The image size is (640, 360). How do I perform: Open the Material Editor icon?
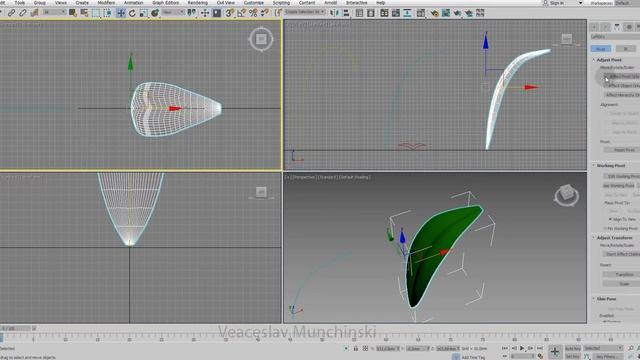tap(420, 13)
